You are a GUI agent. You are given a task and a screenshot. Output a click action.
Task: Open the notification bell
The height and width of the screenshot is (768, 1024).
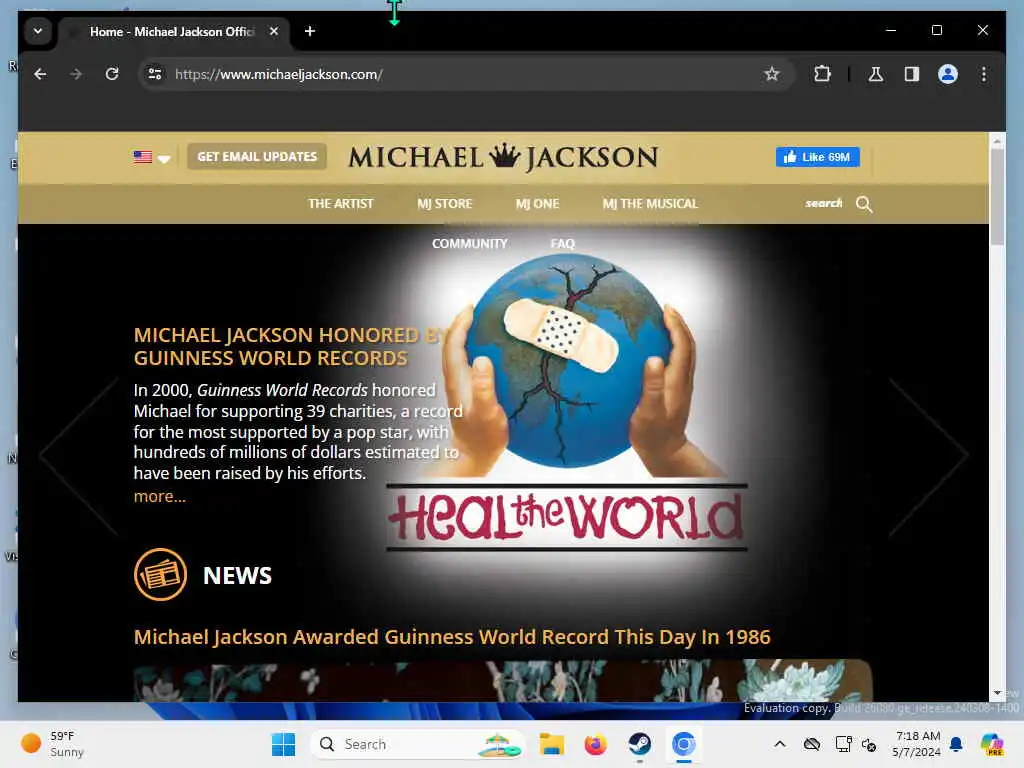pyautogui.click(x=956, y=744)
